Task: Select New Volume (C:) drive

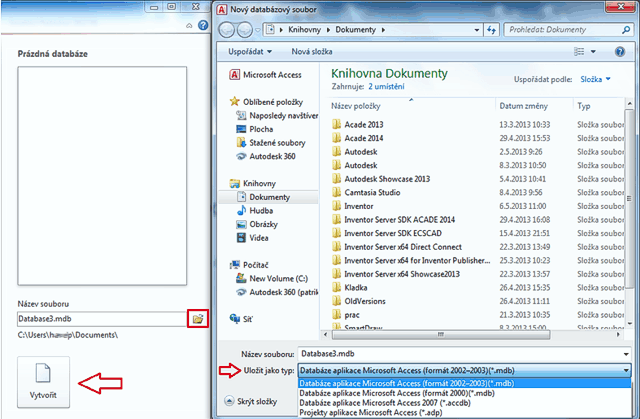Action: 272,278
